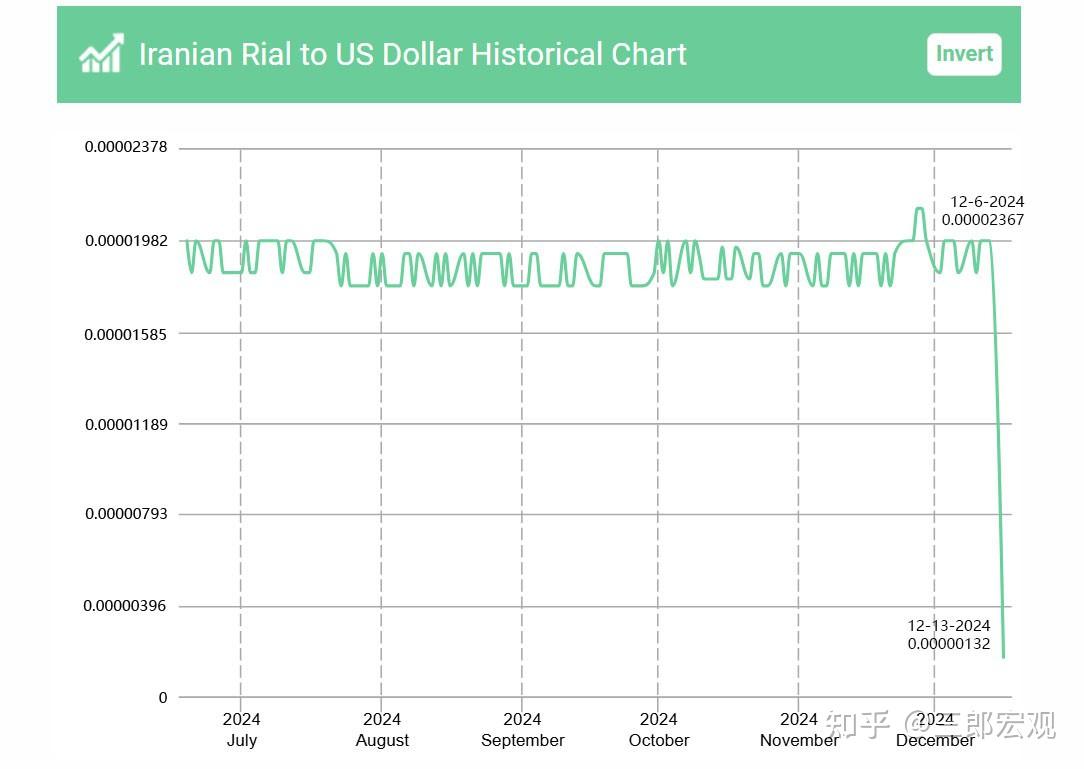The image size is (1084, 769).
Task: Select the July 2024 axis label
Action: (241, 730)
